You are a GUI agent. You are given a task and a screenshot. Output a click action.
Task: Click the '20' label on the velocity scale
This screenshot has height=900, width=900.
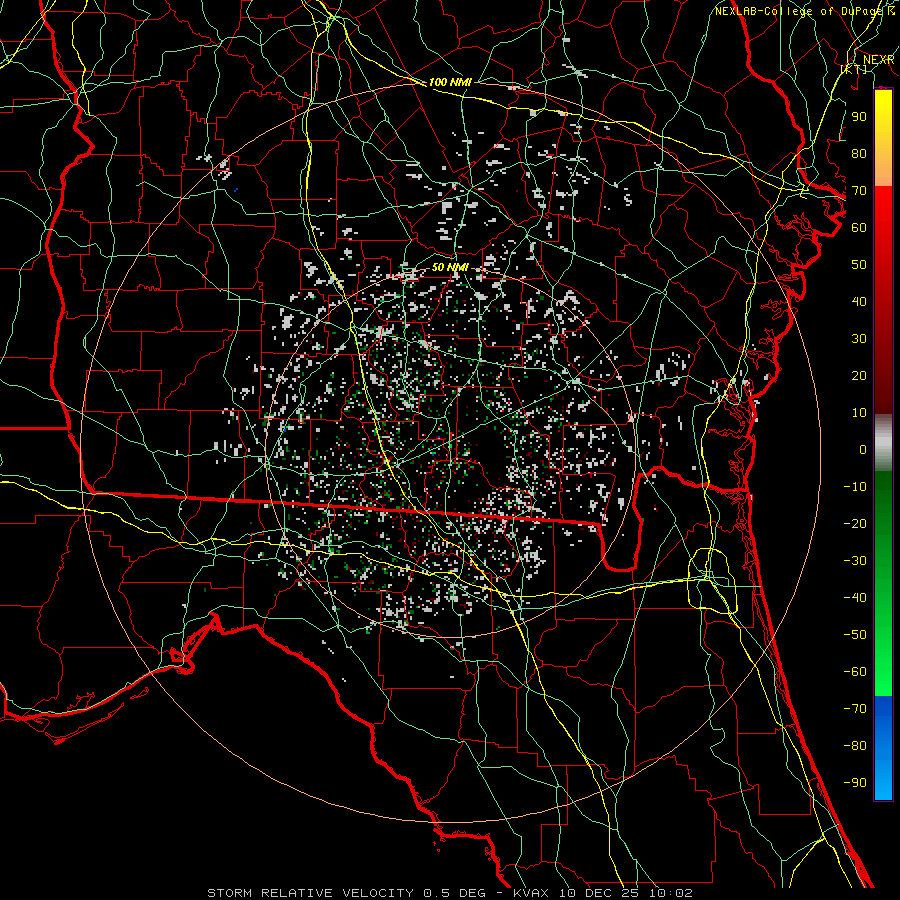point(859,376)
